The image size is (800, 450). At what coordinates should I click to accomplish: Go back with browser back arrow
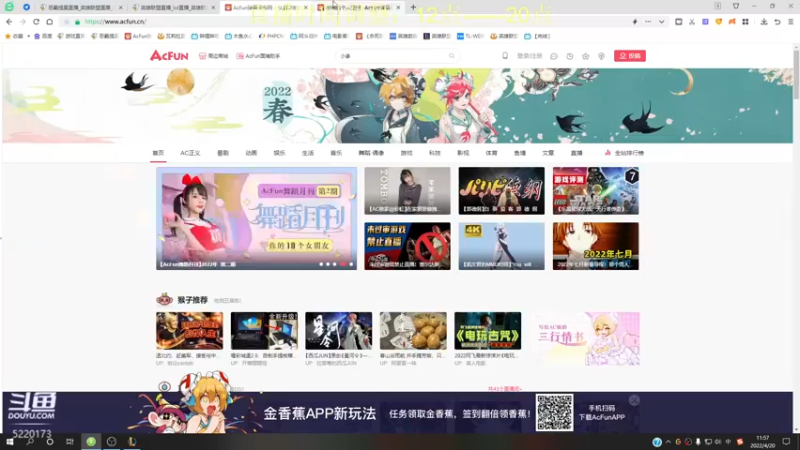[9, 22]
